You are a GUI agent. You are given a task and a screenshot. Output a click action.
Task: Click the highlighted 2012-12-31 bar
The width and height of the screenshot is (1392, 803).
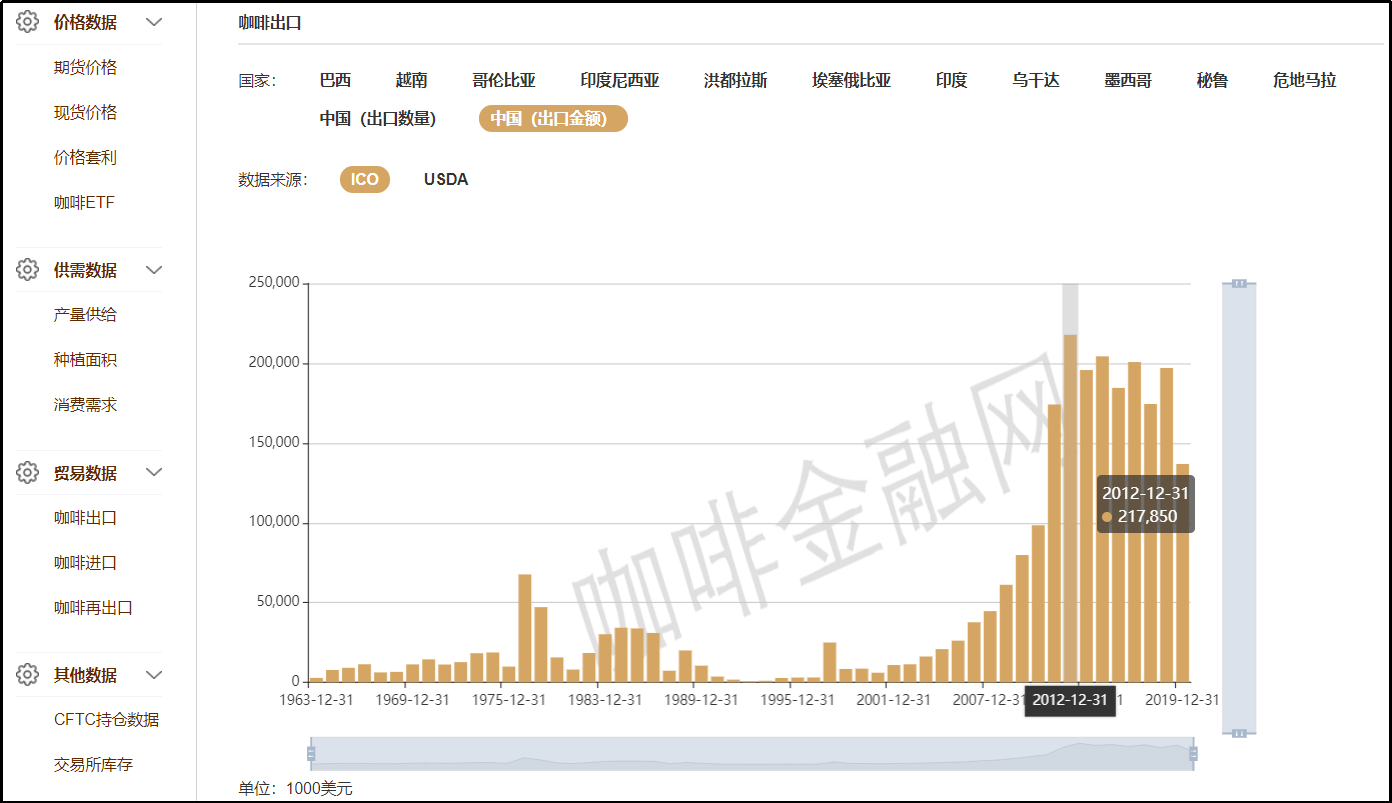(x=1070, y=508)
